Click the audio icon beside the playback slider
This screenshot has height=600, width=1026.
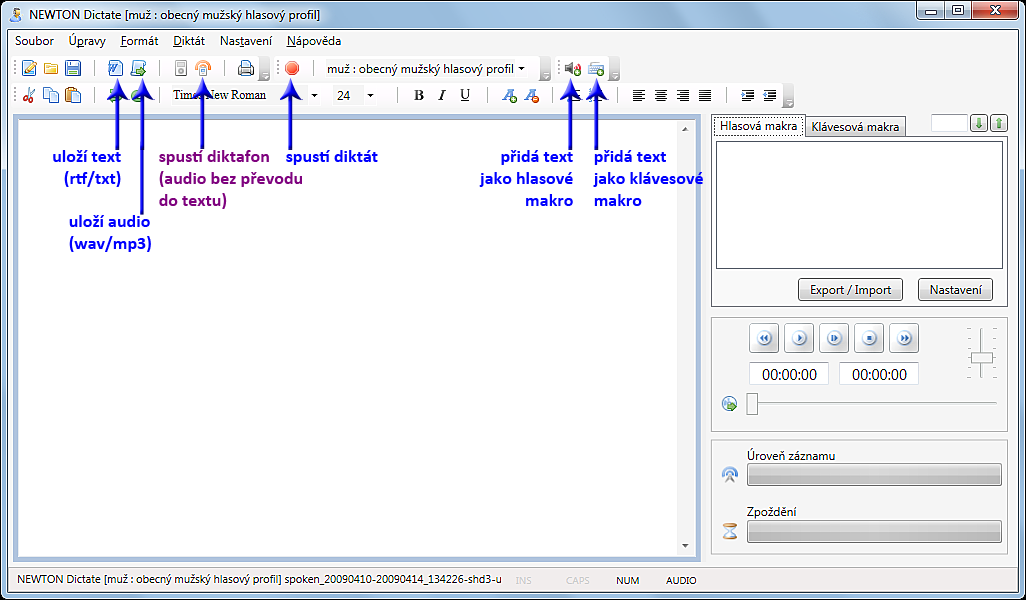729,404
